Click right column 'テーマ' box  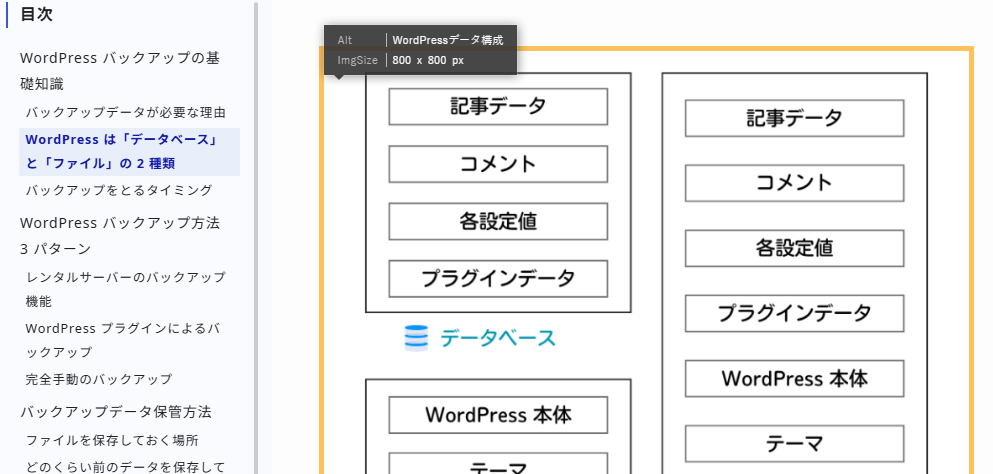pyautogui.click(x=795, y=444)
